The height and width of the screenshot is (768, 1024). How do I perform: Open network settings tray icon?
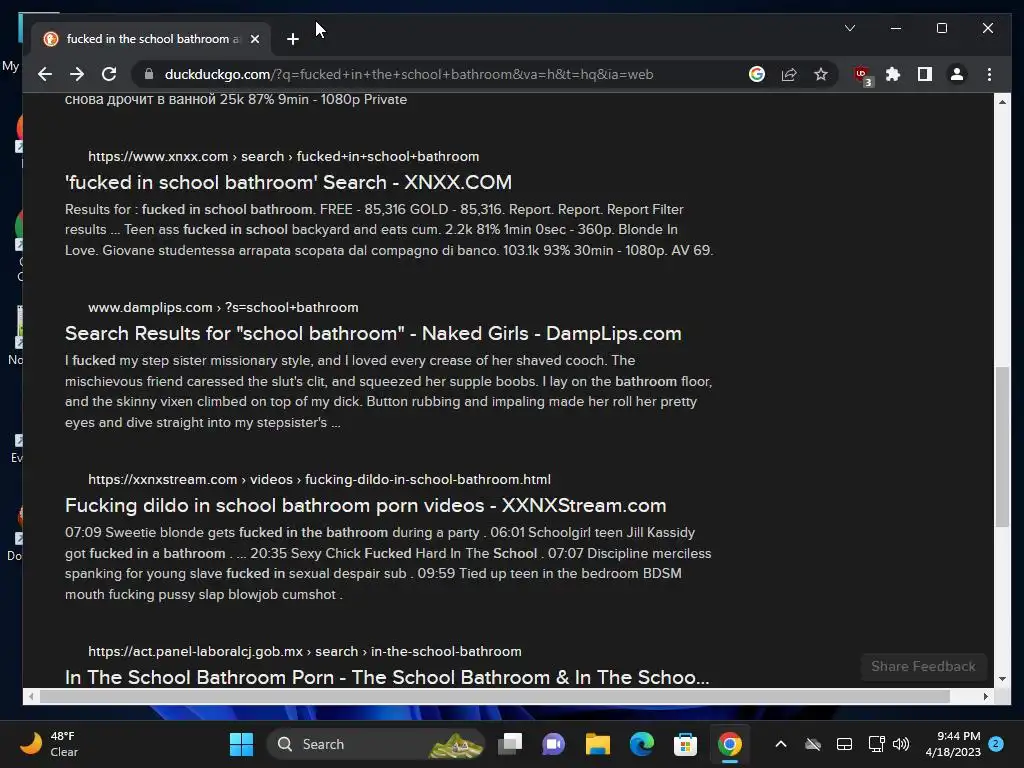click(x=876, y=744)
